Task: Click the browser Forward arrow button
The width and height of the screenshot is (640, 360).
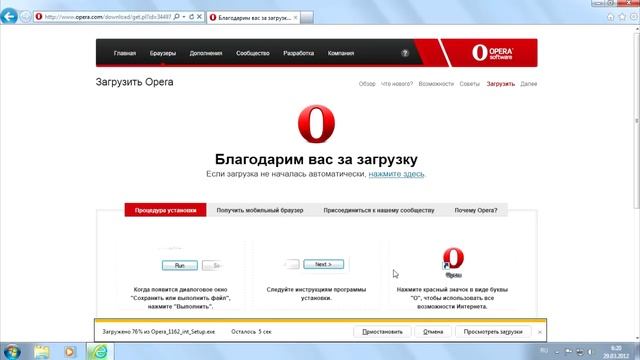Action: coord(25,17)
